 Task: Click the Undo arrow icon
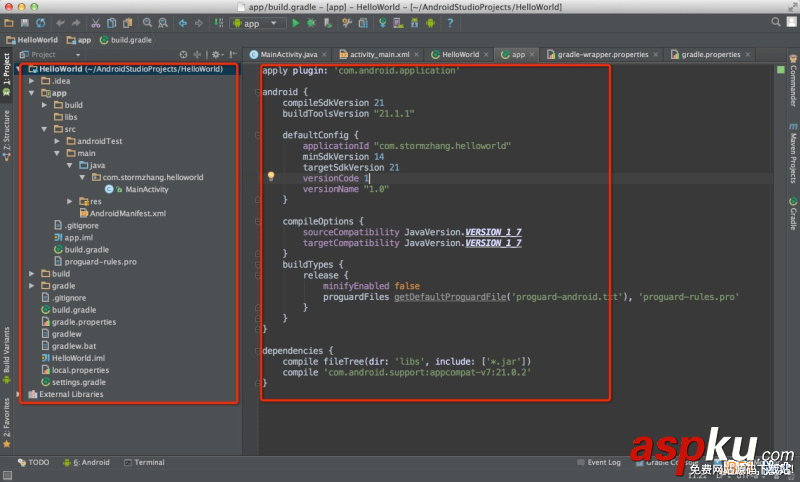click(x=60, y=23)
